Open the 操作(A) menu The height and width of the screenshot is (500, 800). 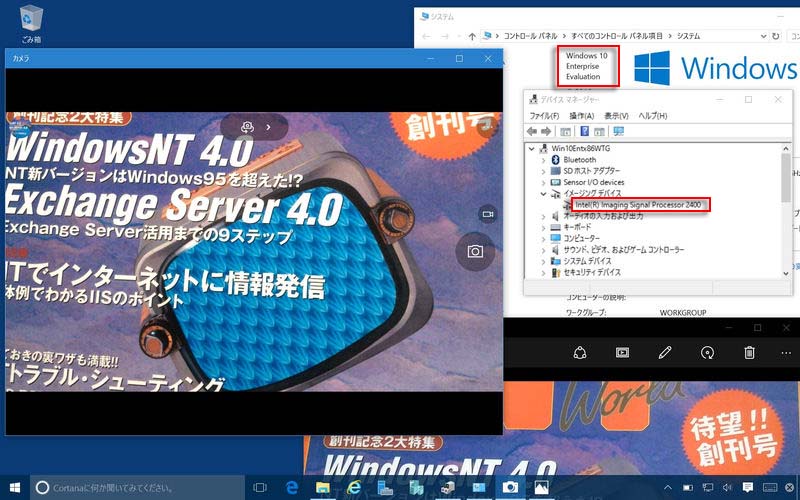pyautogui.click(x=582, y=116)
